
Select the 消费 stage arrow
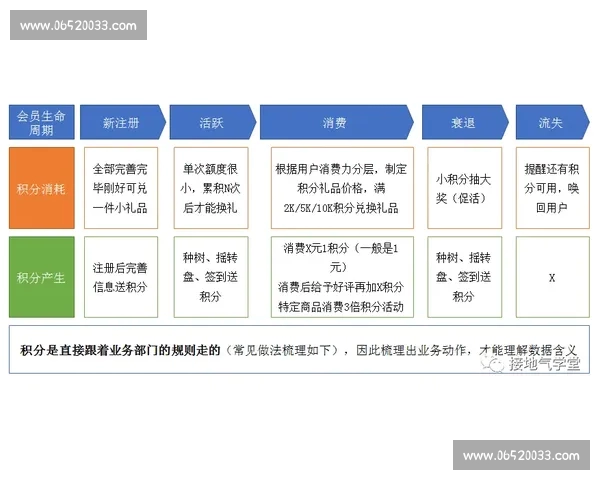[x=337, y=122]
